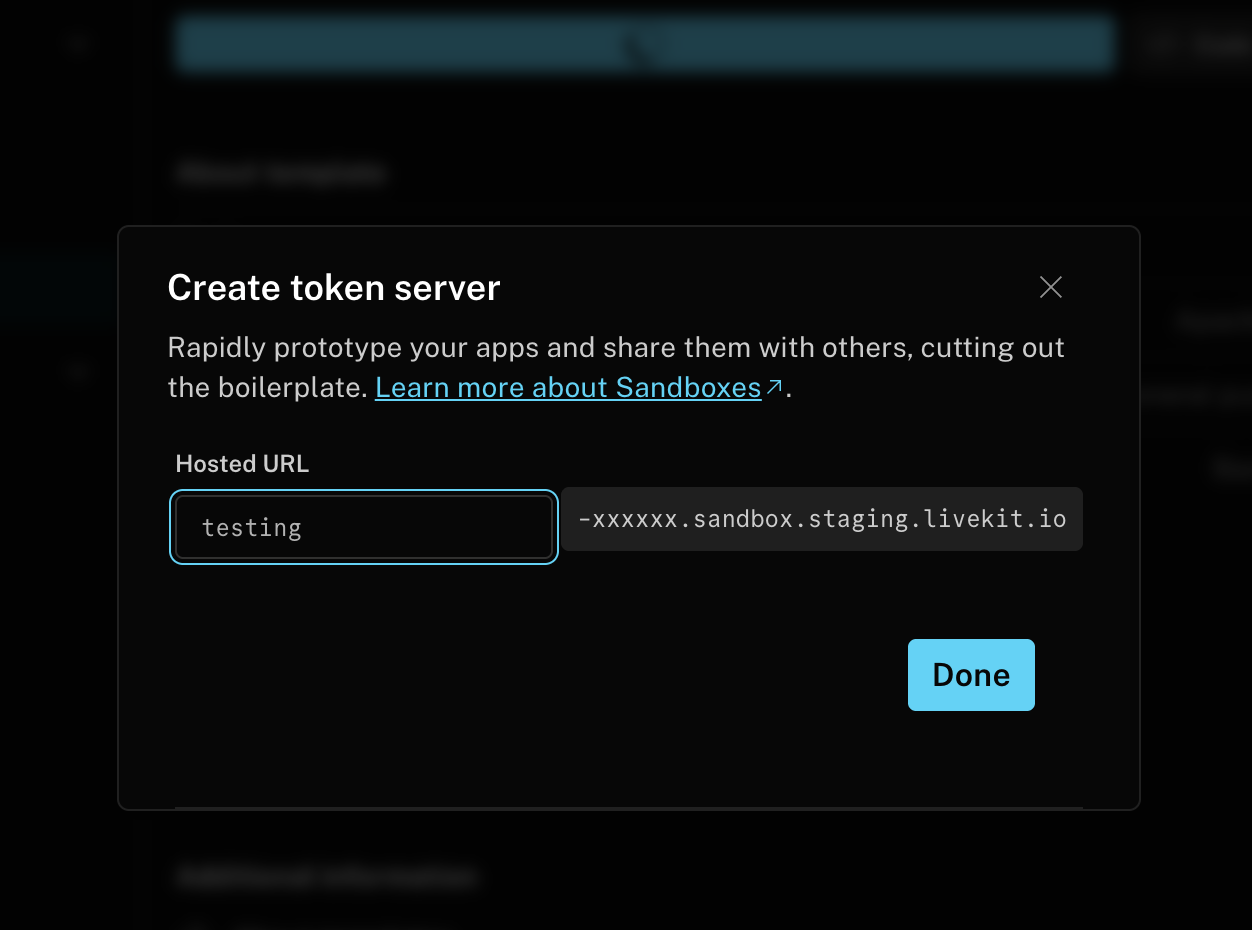
Task: Click the icon inside the blurred teal button
Action: (x=642, y=46)
